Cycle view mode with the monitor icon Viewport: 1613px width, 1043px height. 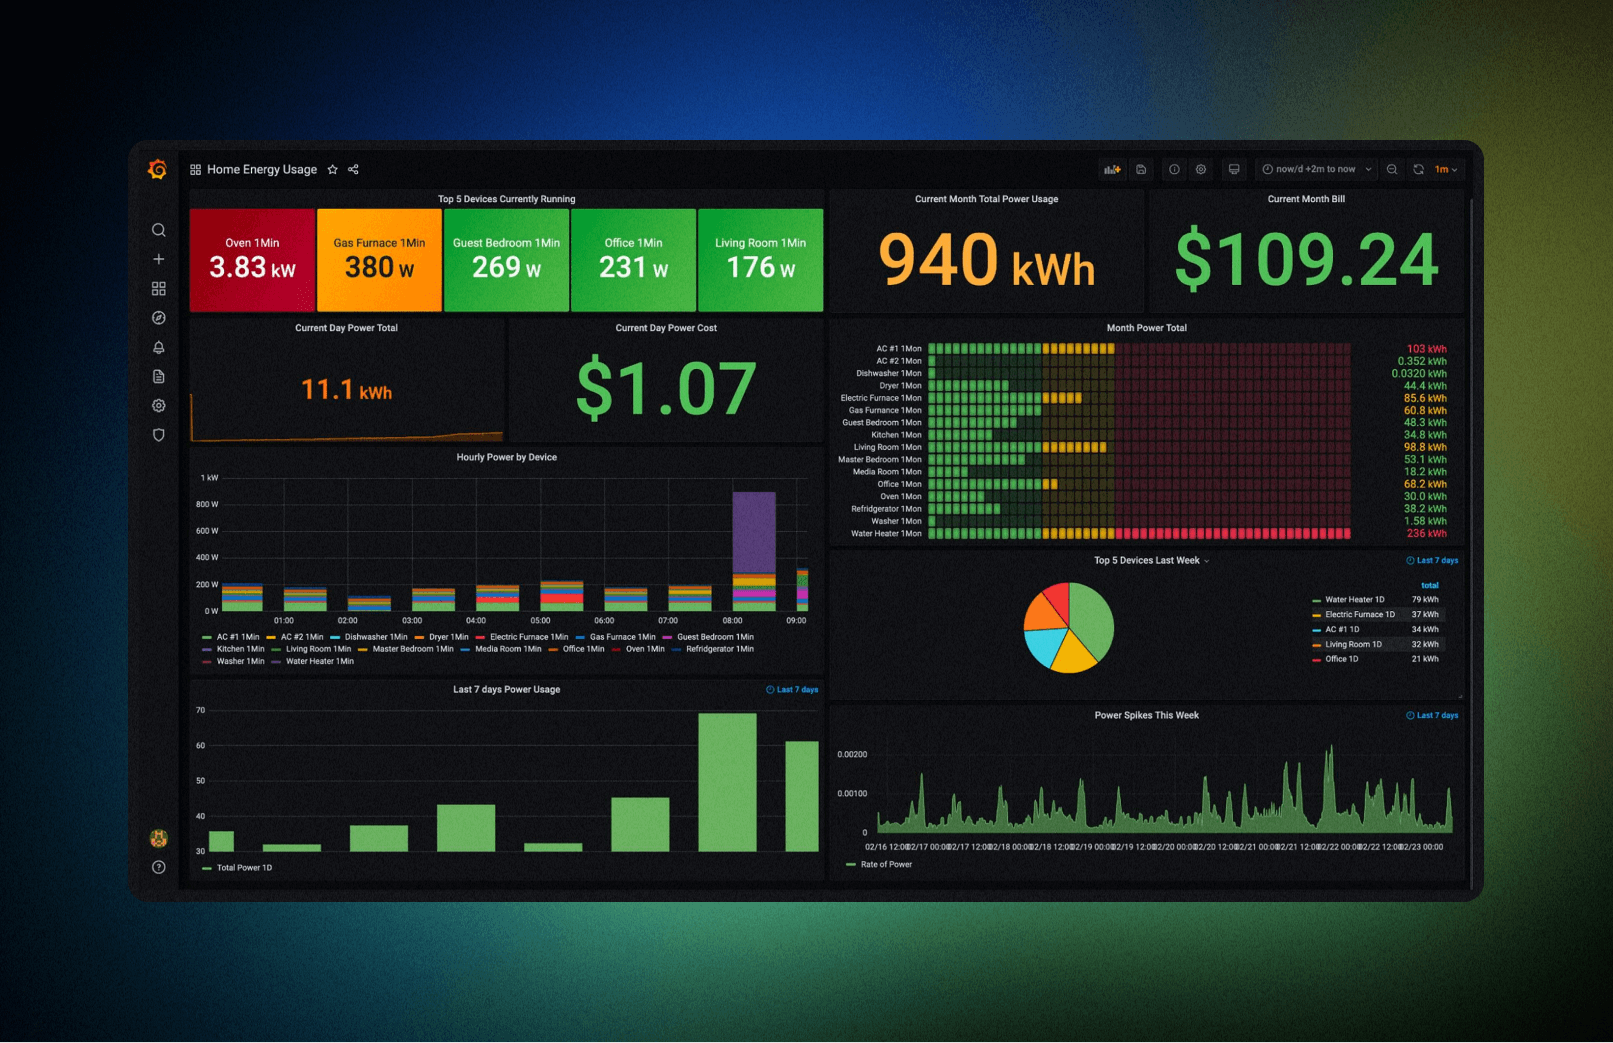pyautogui.click(x=1234, y=170)
